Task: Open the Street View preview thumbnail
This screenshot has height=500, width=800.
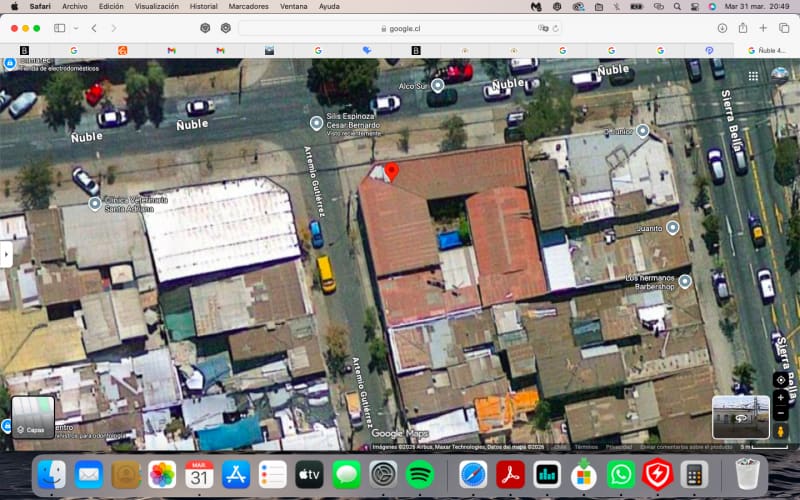Action: (x=741, y=417)
